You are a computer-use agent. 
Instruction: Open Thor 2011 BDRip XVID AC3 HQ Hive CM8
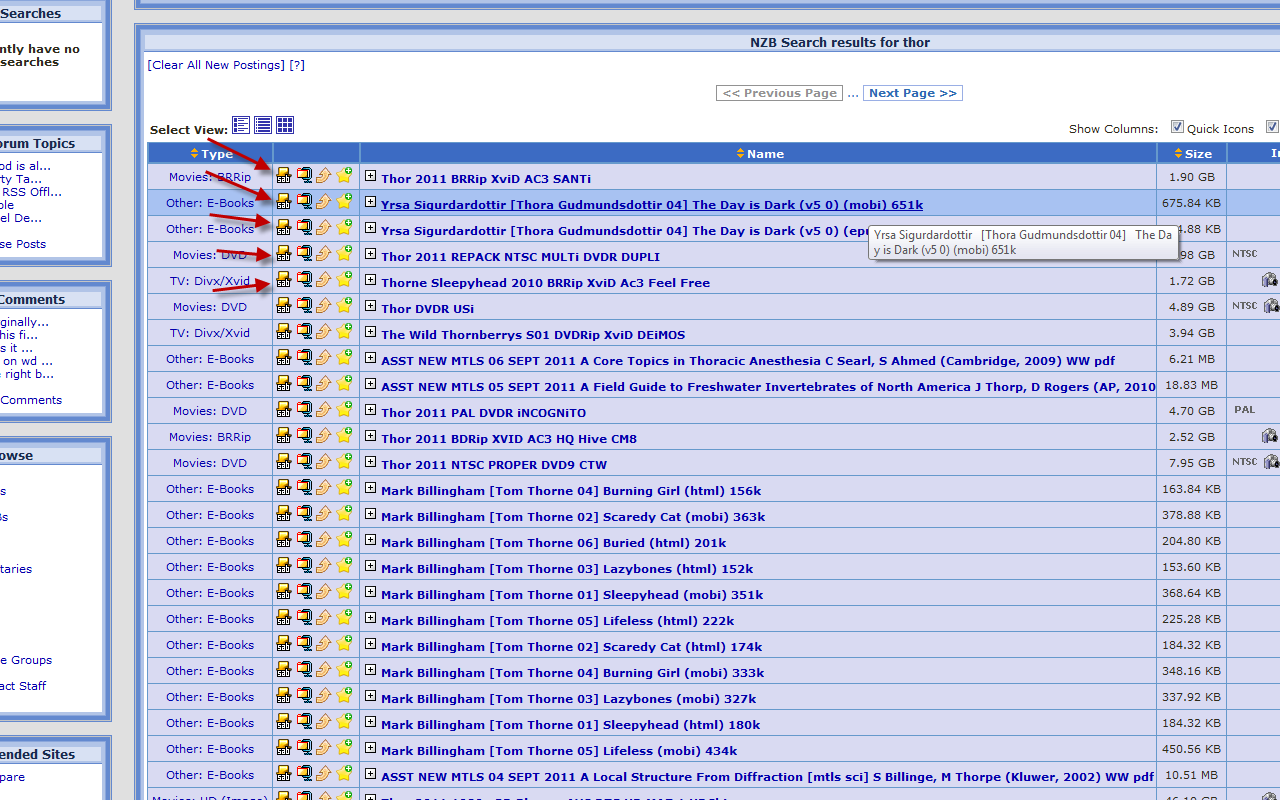(x=509, y=439)
